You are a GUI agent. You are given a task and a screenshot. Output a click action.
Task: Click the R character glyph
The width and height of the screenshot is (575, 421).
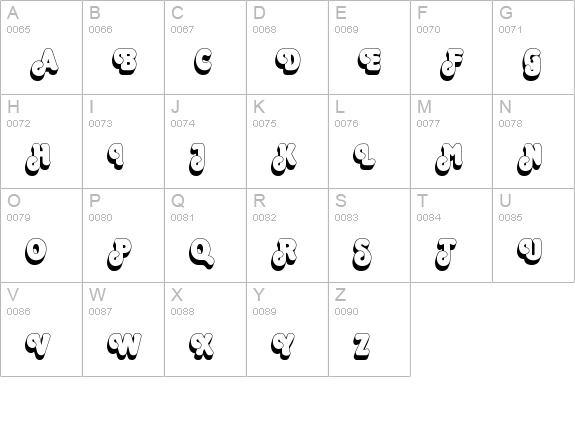[284, 254]
